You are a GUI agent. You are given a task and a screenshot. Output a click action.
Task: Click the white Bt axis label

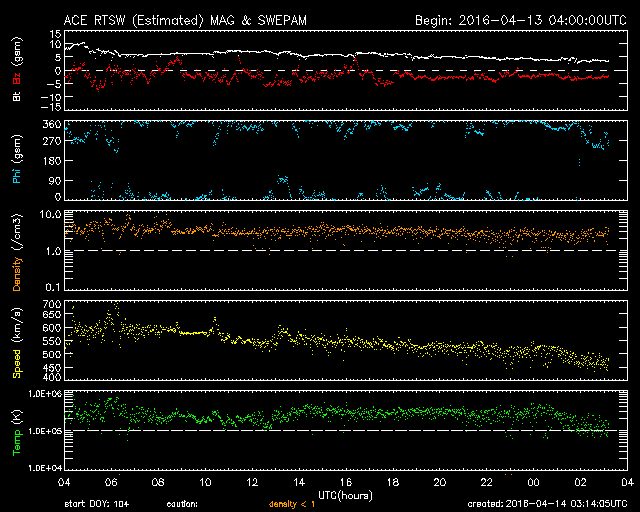(17, 97)
